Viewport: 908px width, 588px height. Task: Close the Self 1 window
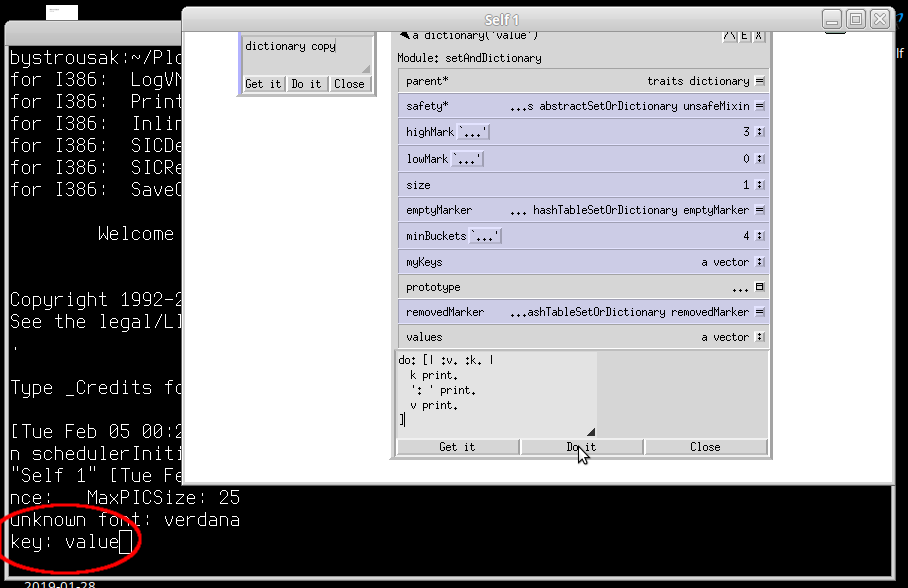(880, 19)
